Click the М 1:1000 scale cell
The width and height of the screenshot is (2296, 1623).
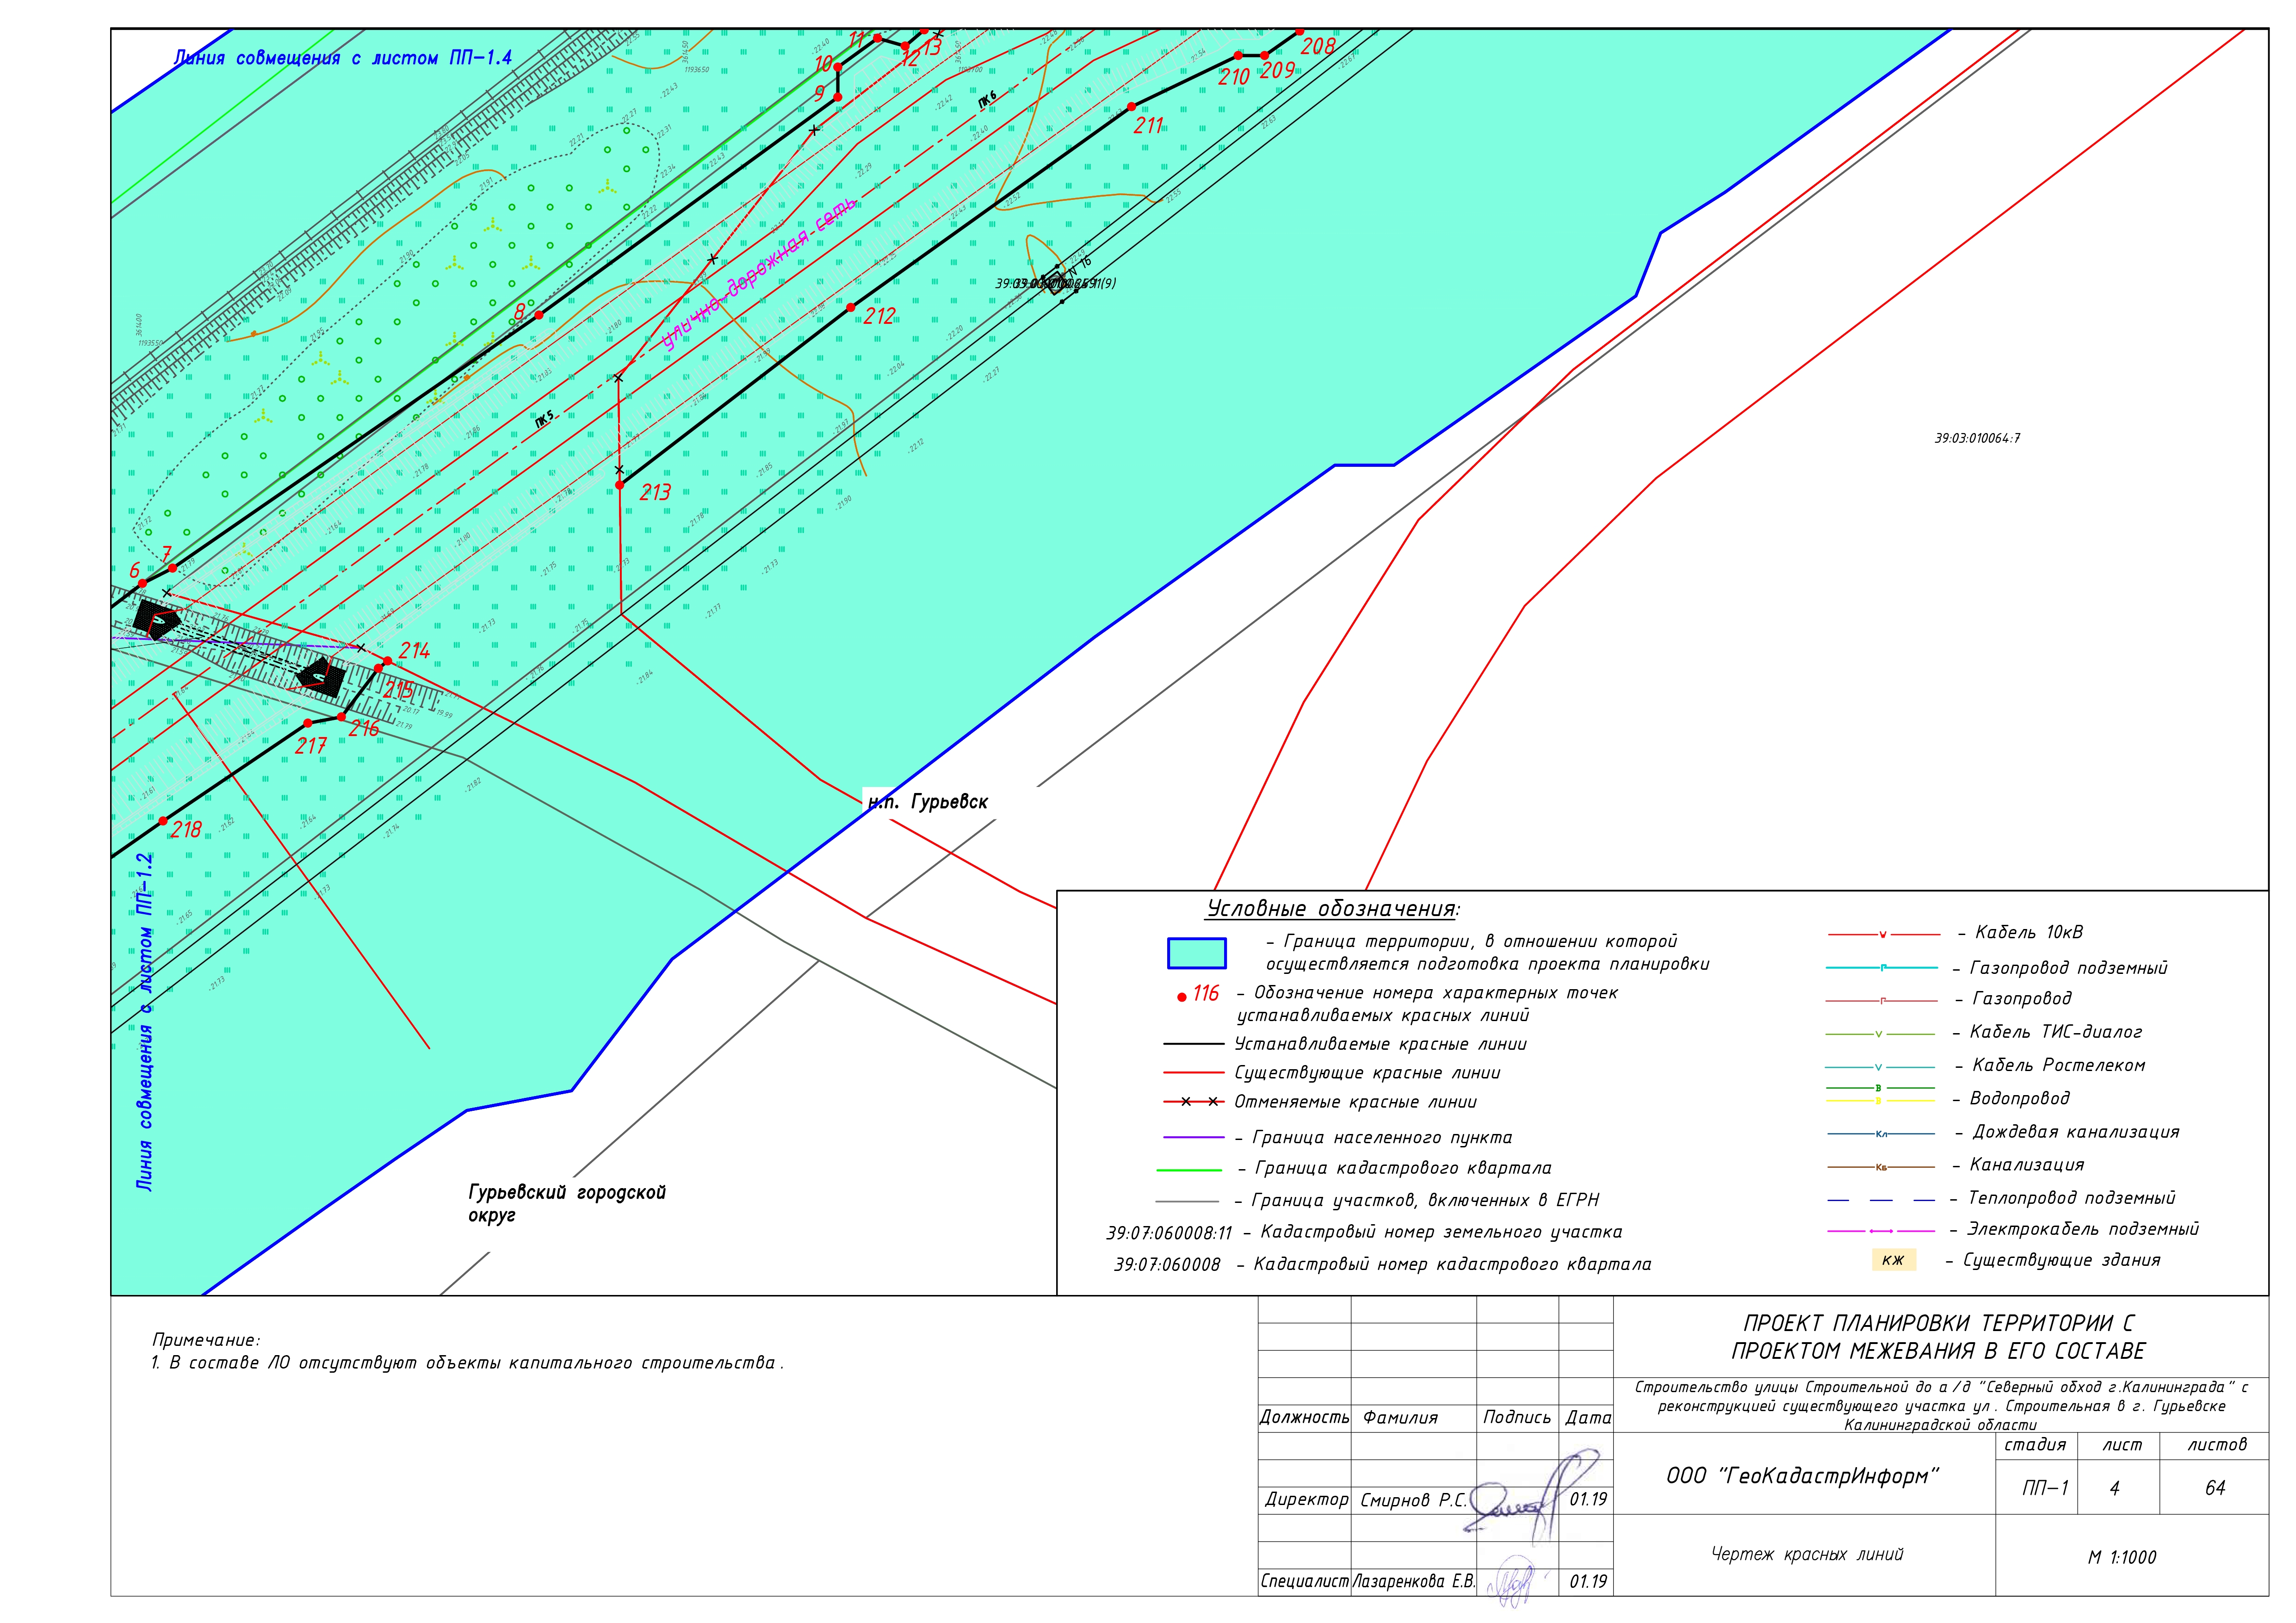coord(2122,1557)
